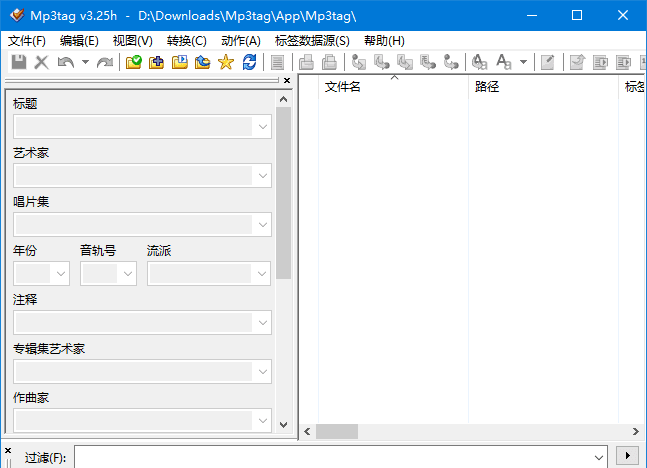Click the Actions icon with strikethrough Aa
This screenshot has width=647, height=468.
[x=479, y=62]
